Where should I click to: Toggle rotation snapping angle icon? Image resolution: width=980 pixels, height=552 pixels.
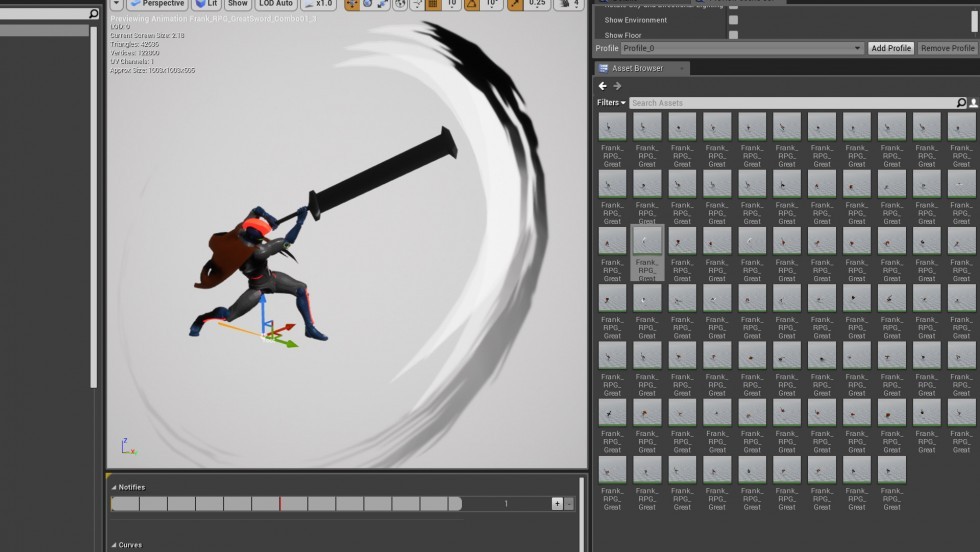coord(472,4)
